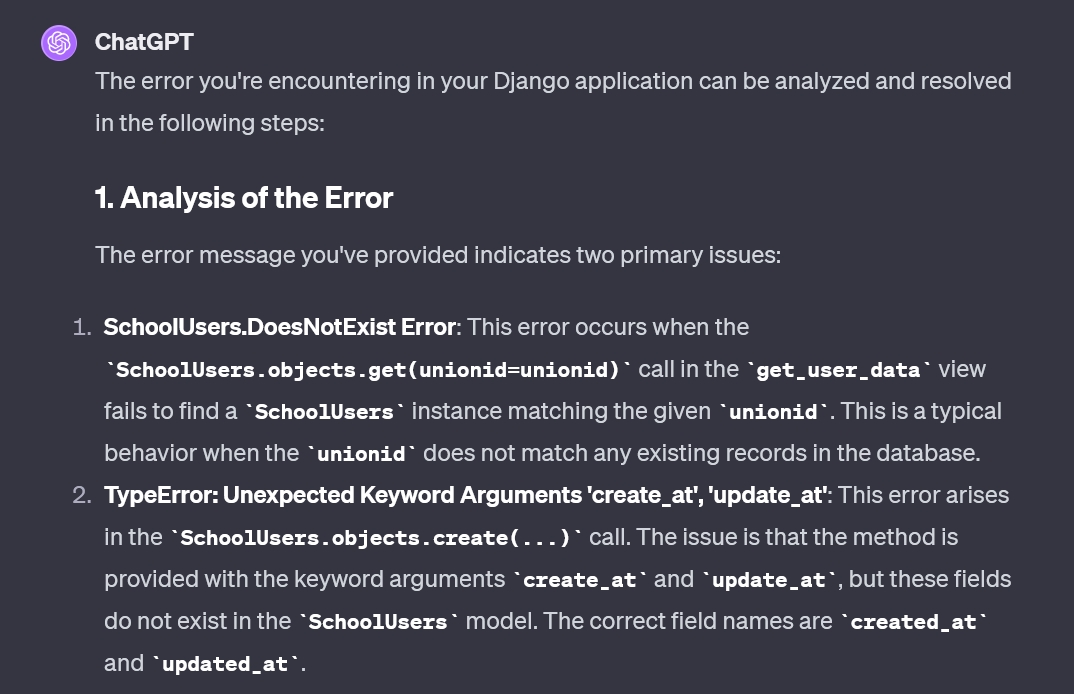Click the created_at inline code snippet

[x=914, y=622]
